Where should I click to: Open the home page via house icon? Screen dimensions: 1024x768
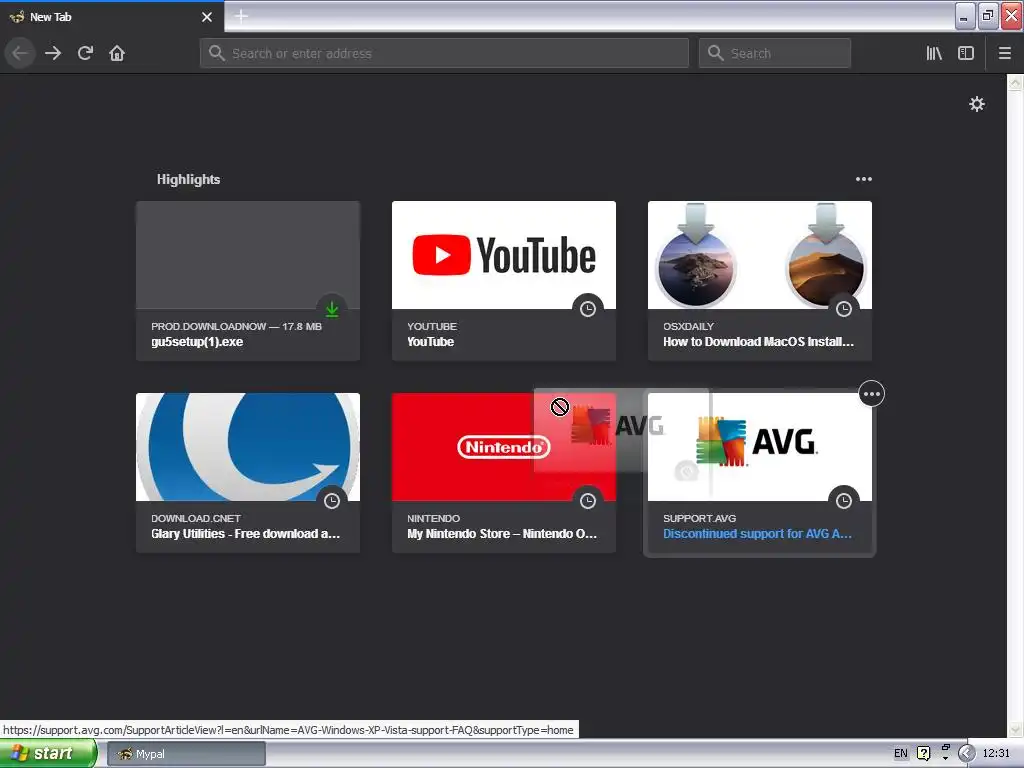(117, 53)
